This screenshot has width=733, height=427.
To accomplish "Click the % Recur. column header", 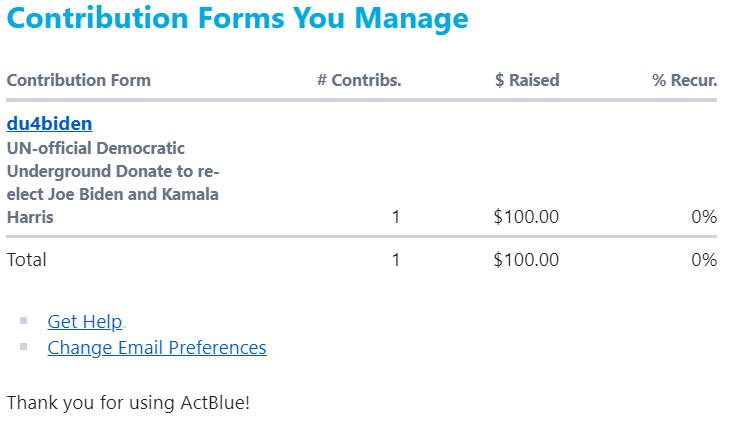I will pos(685,80).
